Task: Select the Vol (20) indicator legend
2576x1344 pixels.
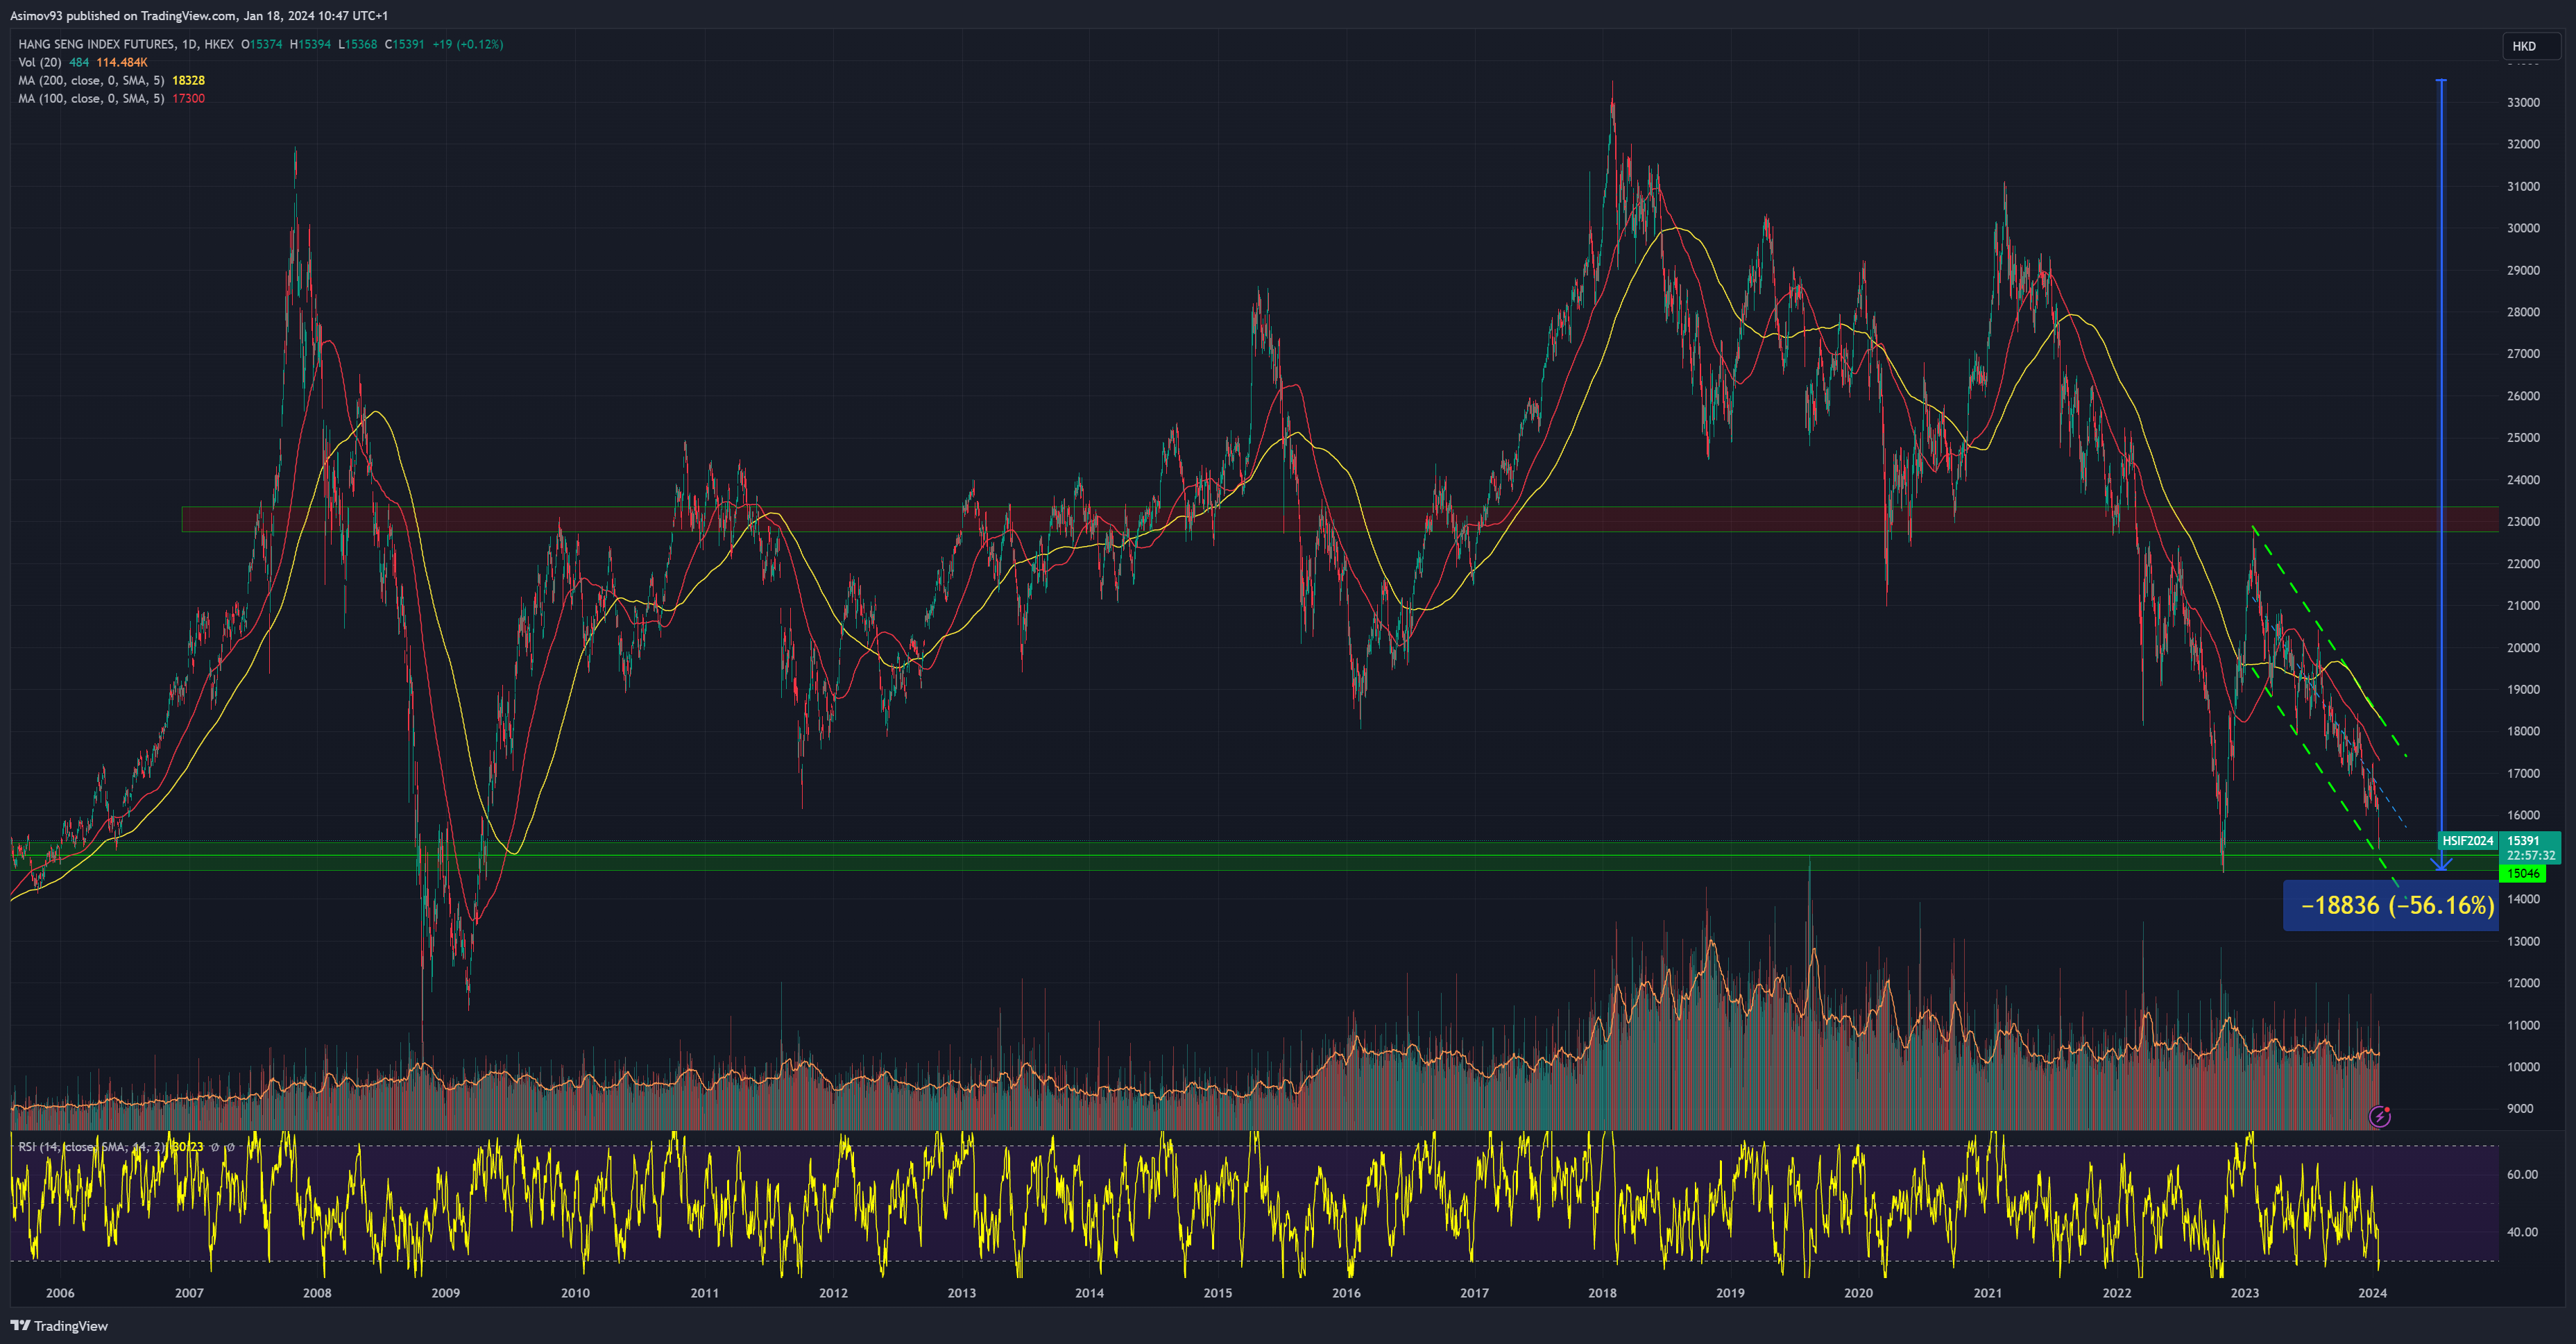Action: pos(40,62)
